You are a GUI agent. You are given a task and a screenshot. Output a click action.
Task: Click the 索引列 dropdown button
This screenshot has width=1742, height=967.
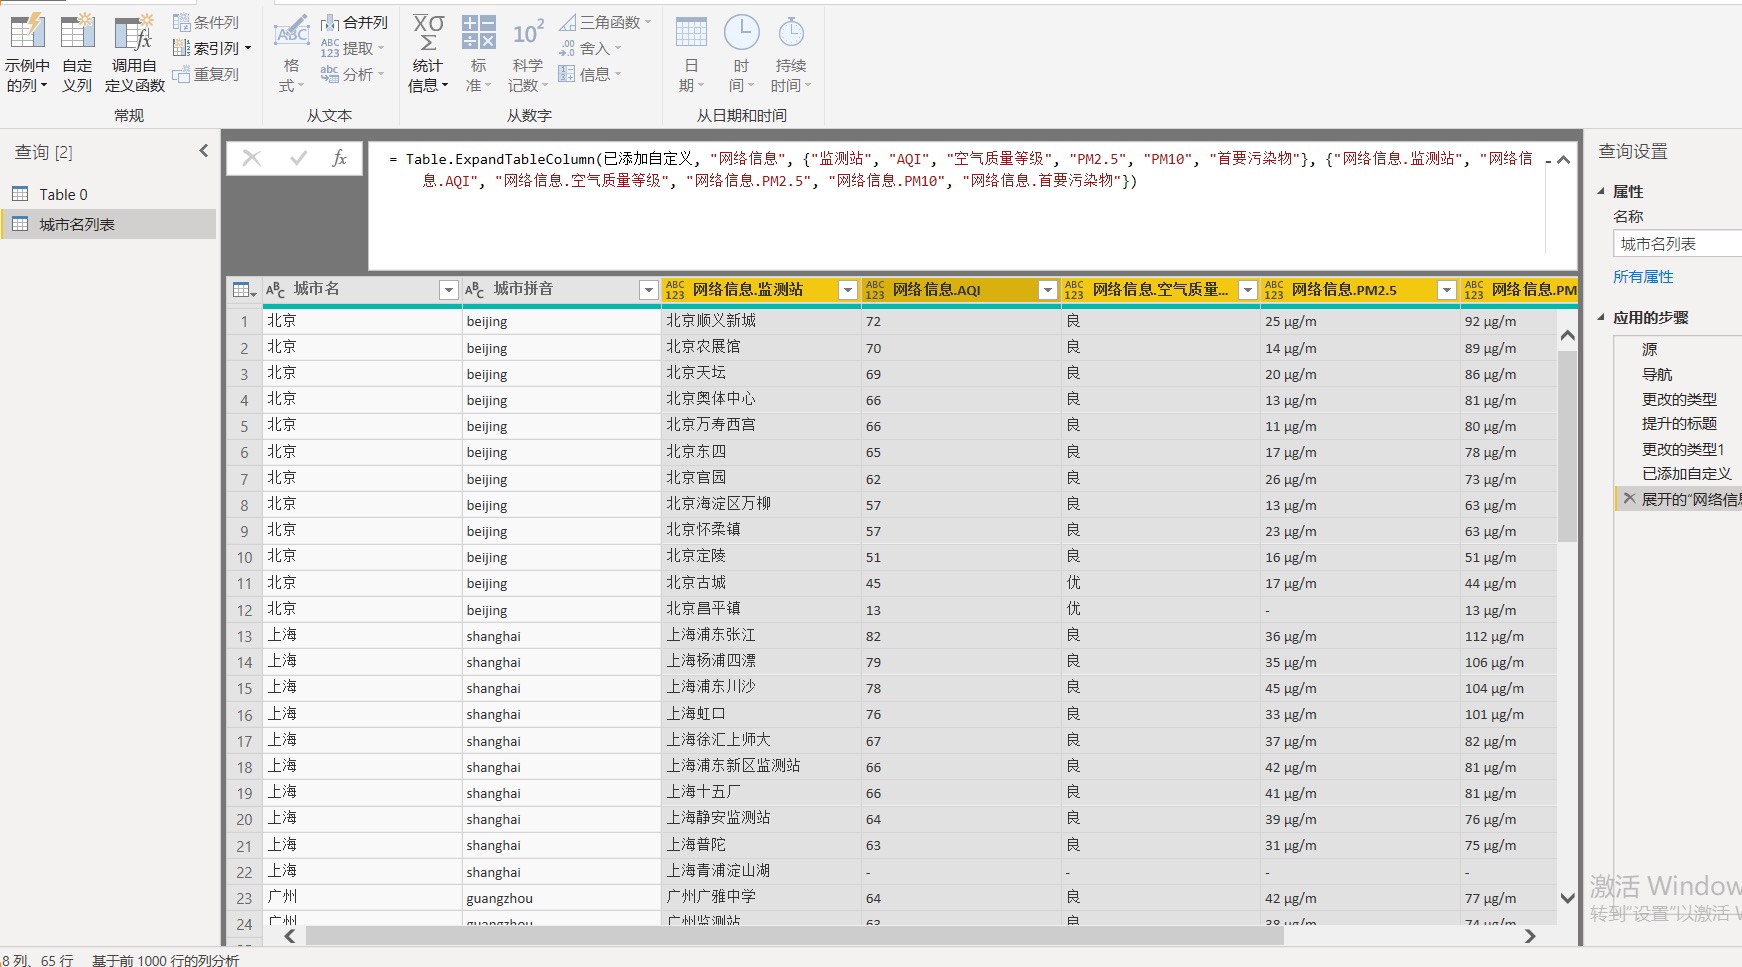pyautogui.click(x=248, y=48)
